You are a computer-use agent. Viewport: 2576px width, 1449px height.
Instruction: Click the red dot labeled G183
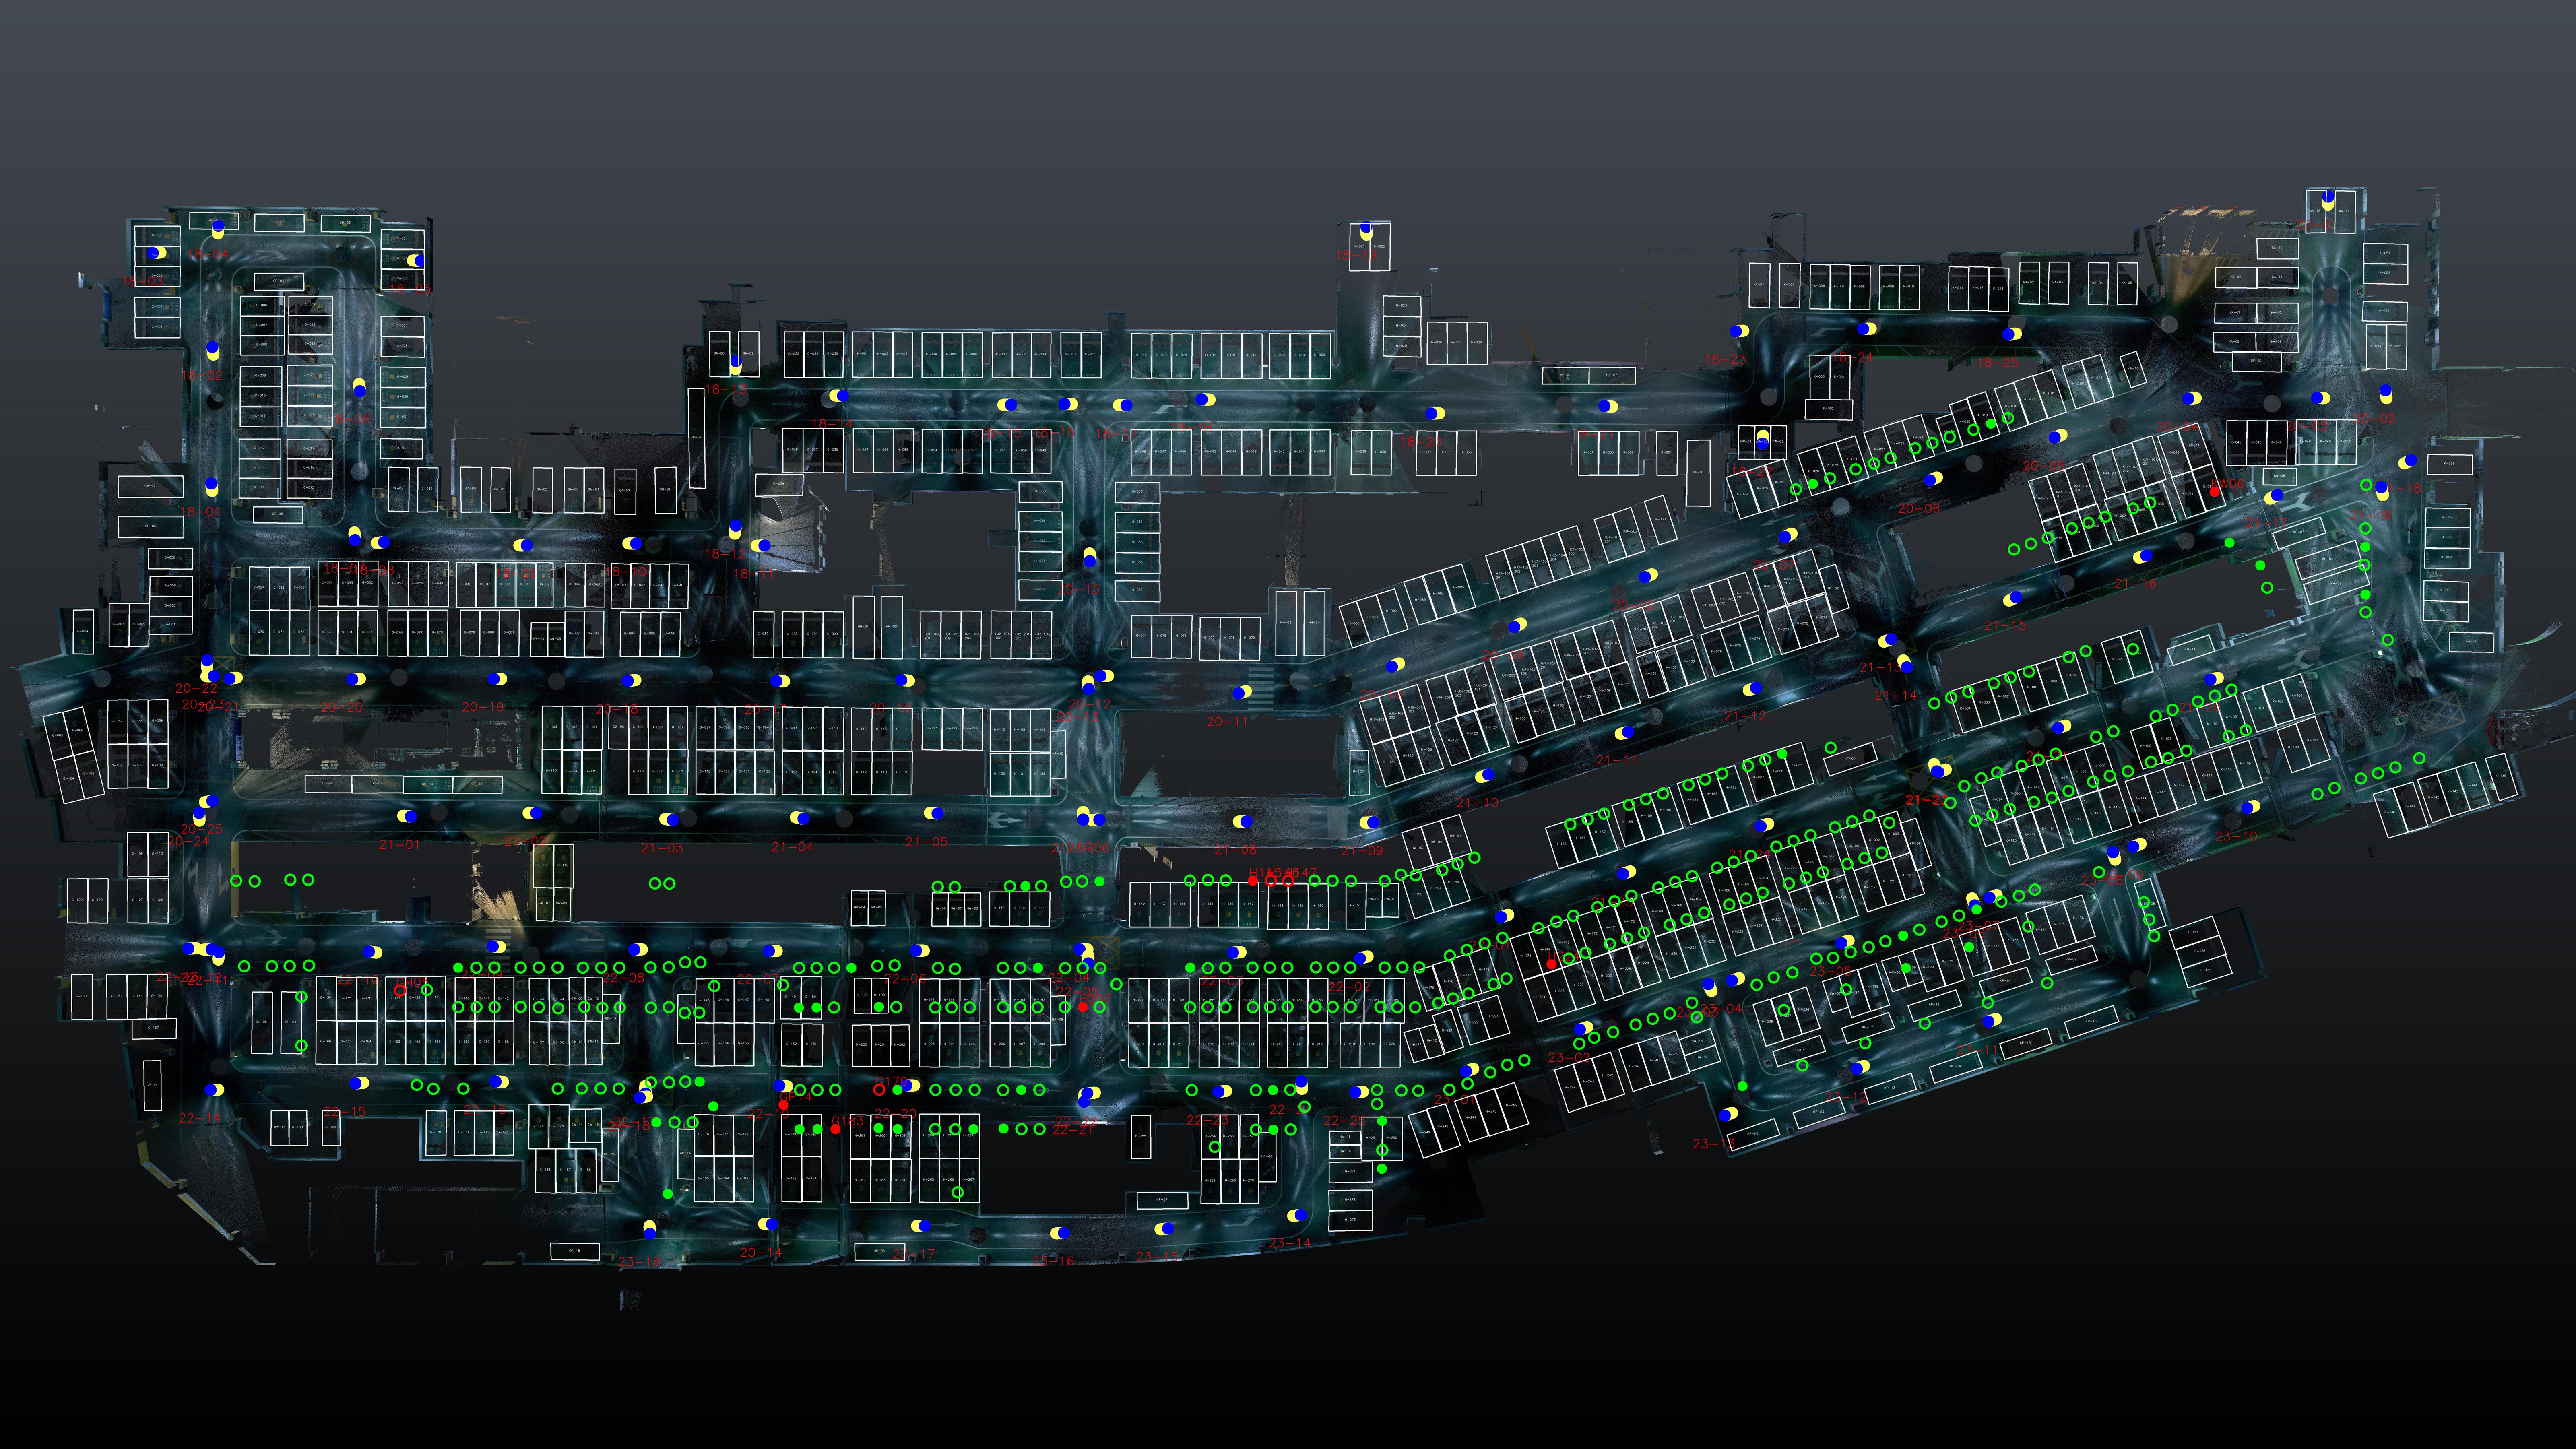pyautogui.click(x=836, y=1129)
